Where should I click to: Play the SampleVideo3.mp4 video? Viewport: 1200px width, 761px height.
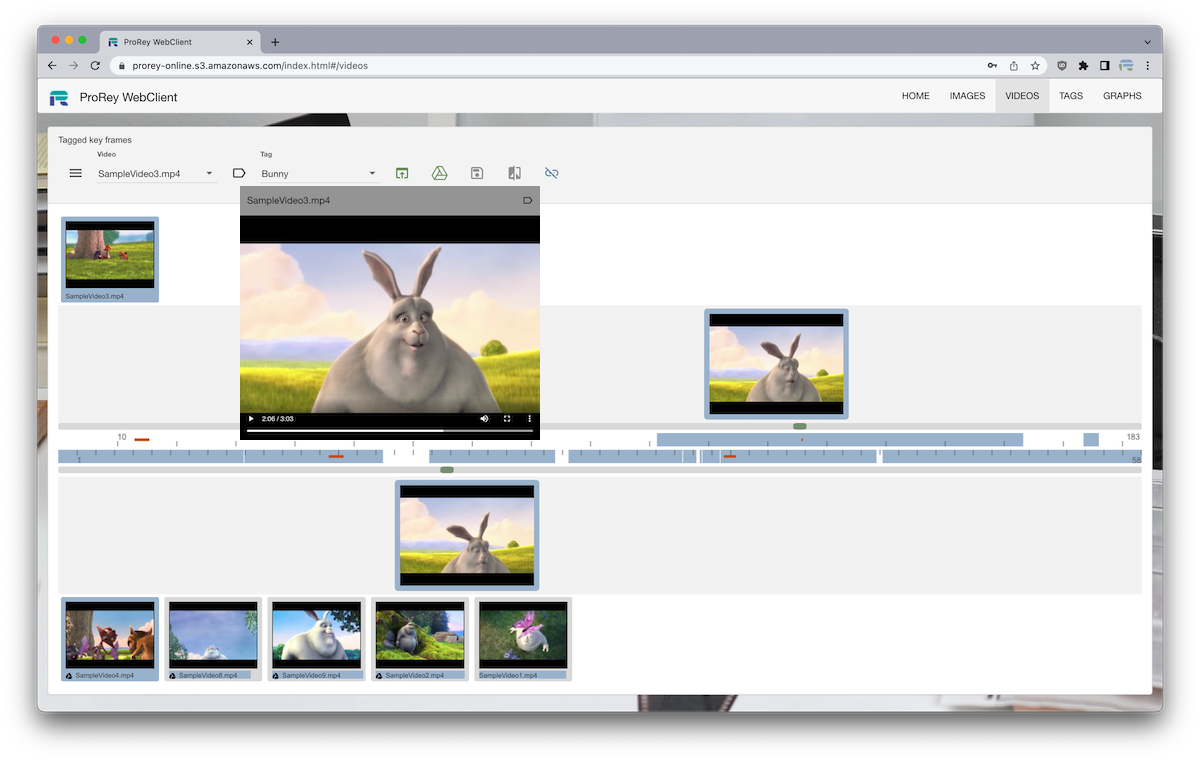[251, 419]
